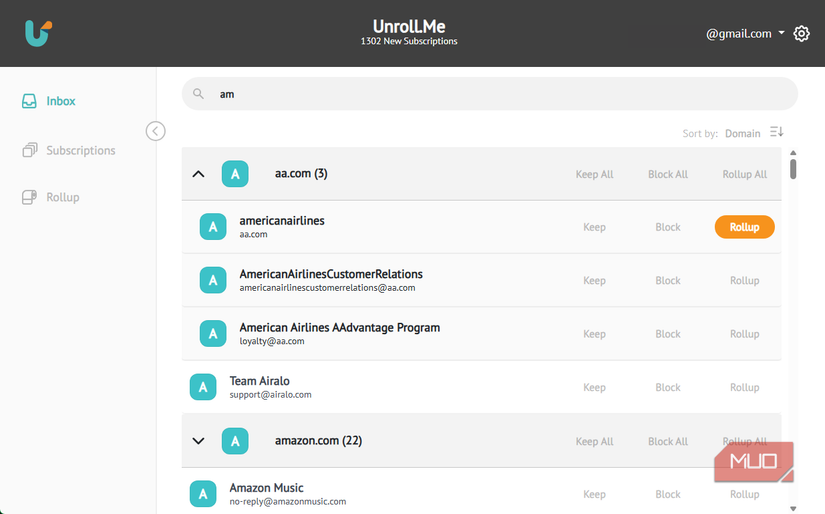825x514 pixels.
Task: Keep American Airlines AAdvantage Program
Action: pyautogui.click(x=594, y=334)
